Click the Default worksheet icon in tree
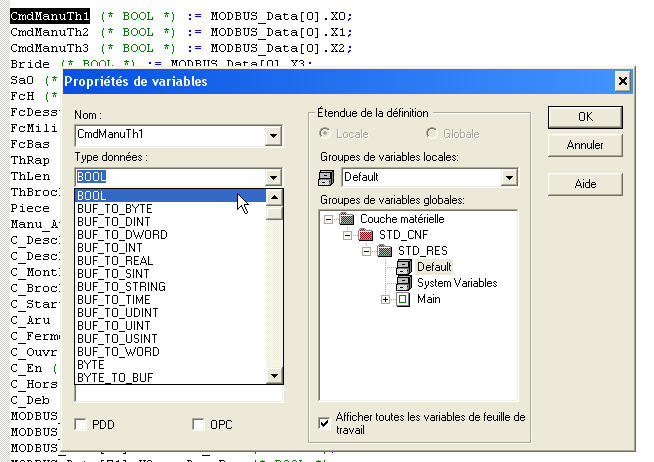 click(x=403, y=267)
